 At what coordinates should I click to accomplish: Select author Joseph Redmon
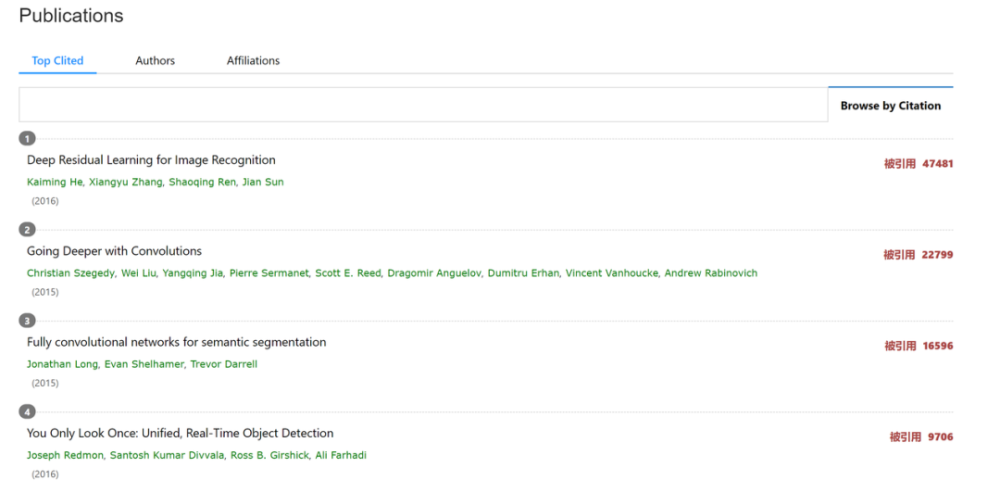click(x=62, y=455)
